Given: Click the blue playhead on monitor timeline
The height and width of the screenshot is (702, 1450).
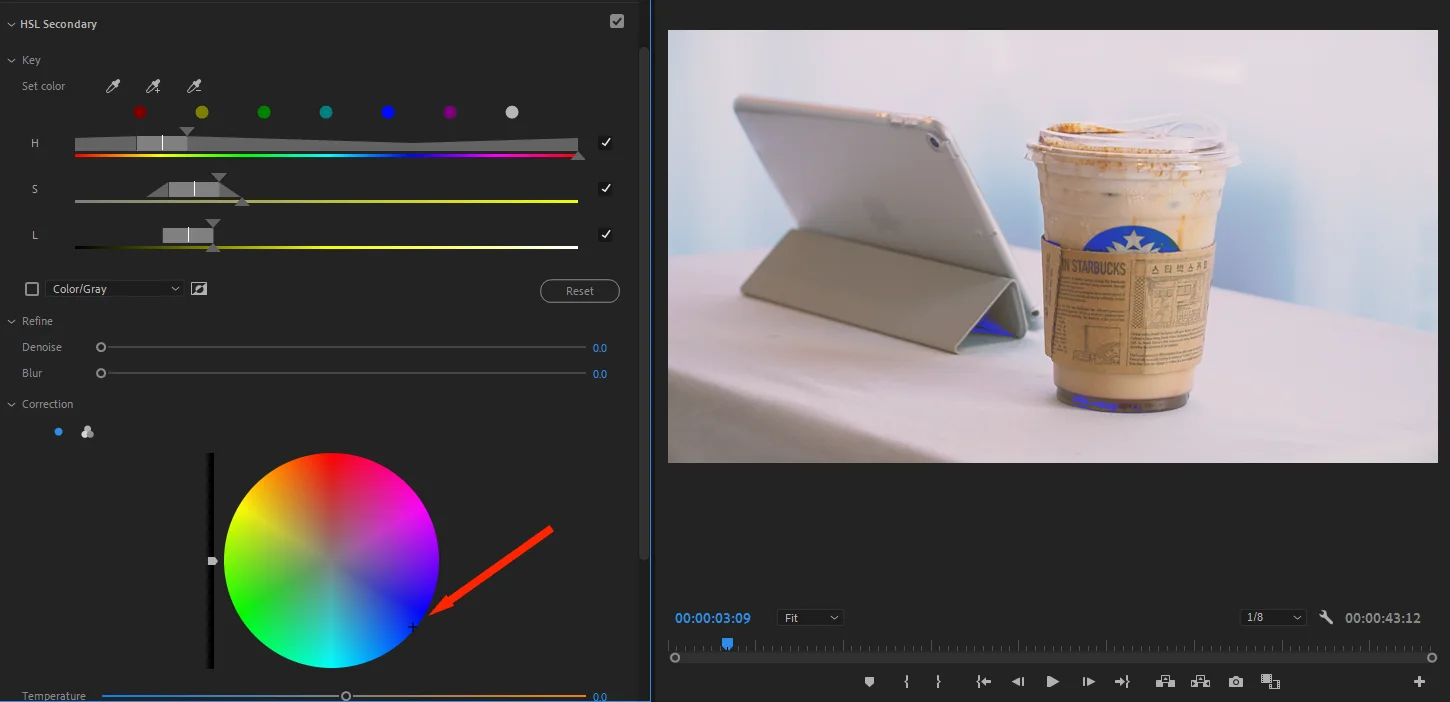Looking at the screenshot, I should coord(728,644).
